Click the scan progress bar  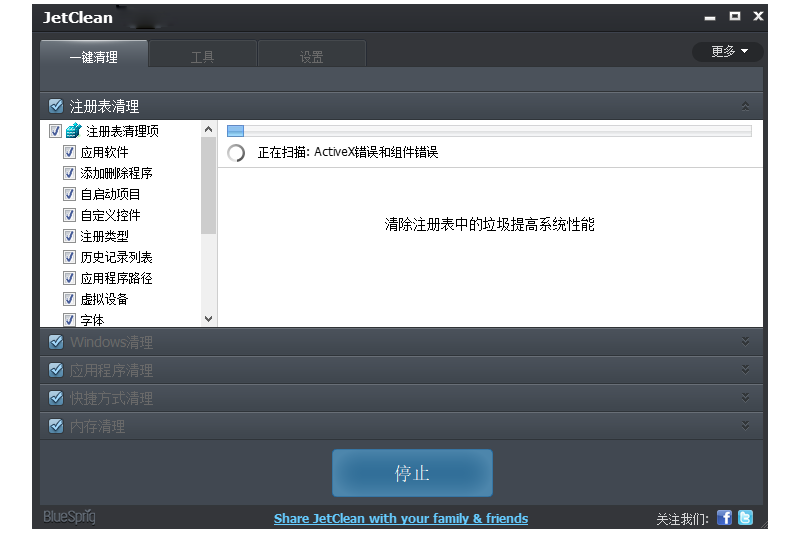point(489,131)
